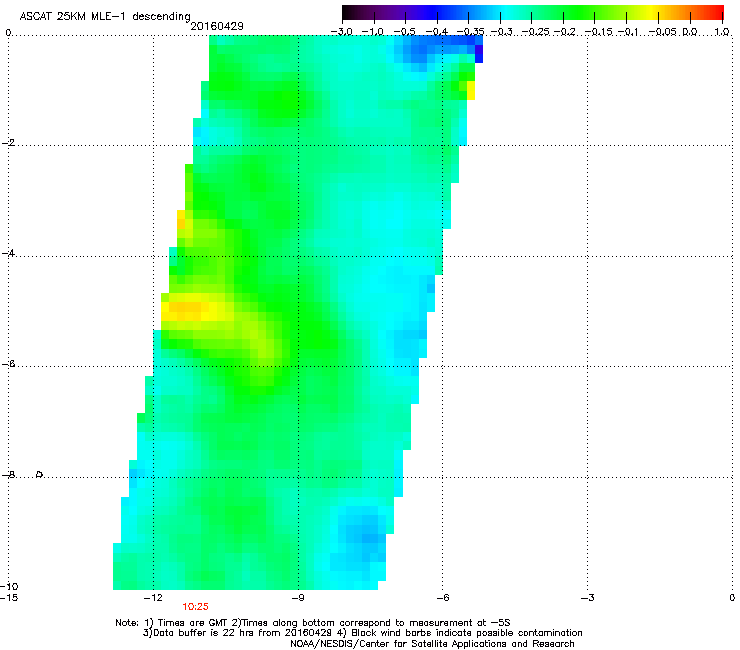Click the -1.0 color scale label
This screenshot has width=740, height=650.
[x=372, y=32]
